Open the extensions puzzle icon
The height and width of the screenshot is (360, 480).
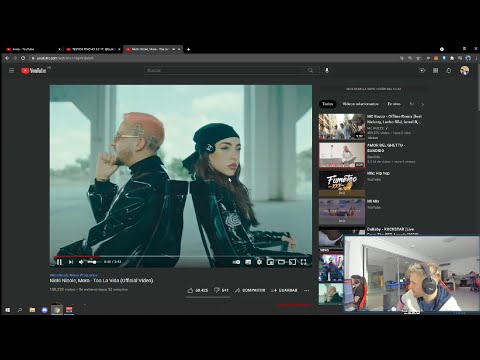pos(452,58)
